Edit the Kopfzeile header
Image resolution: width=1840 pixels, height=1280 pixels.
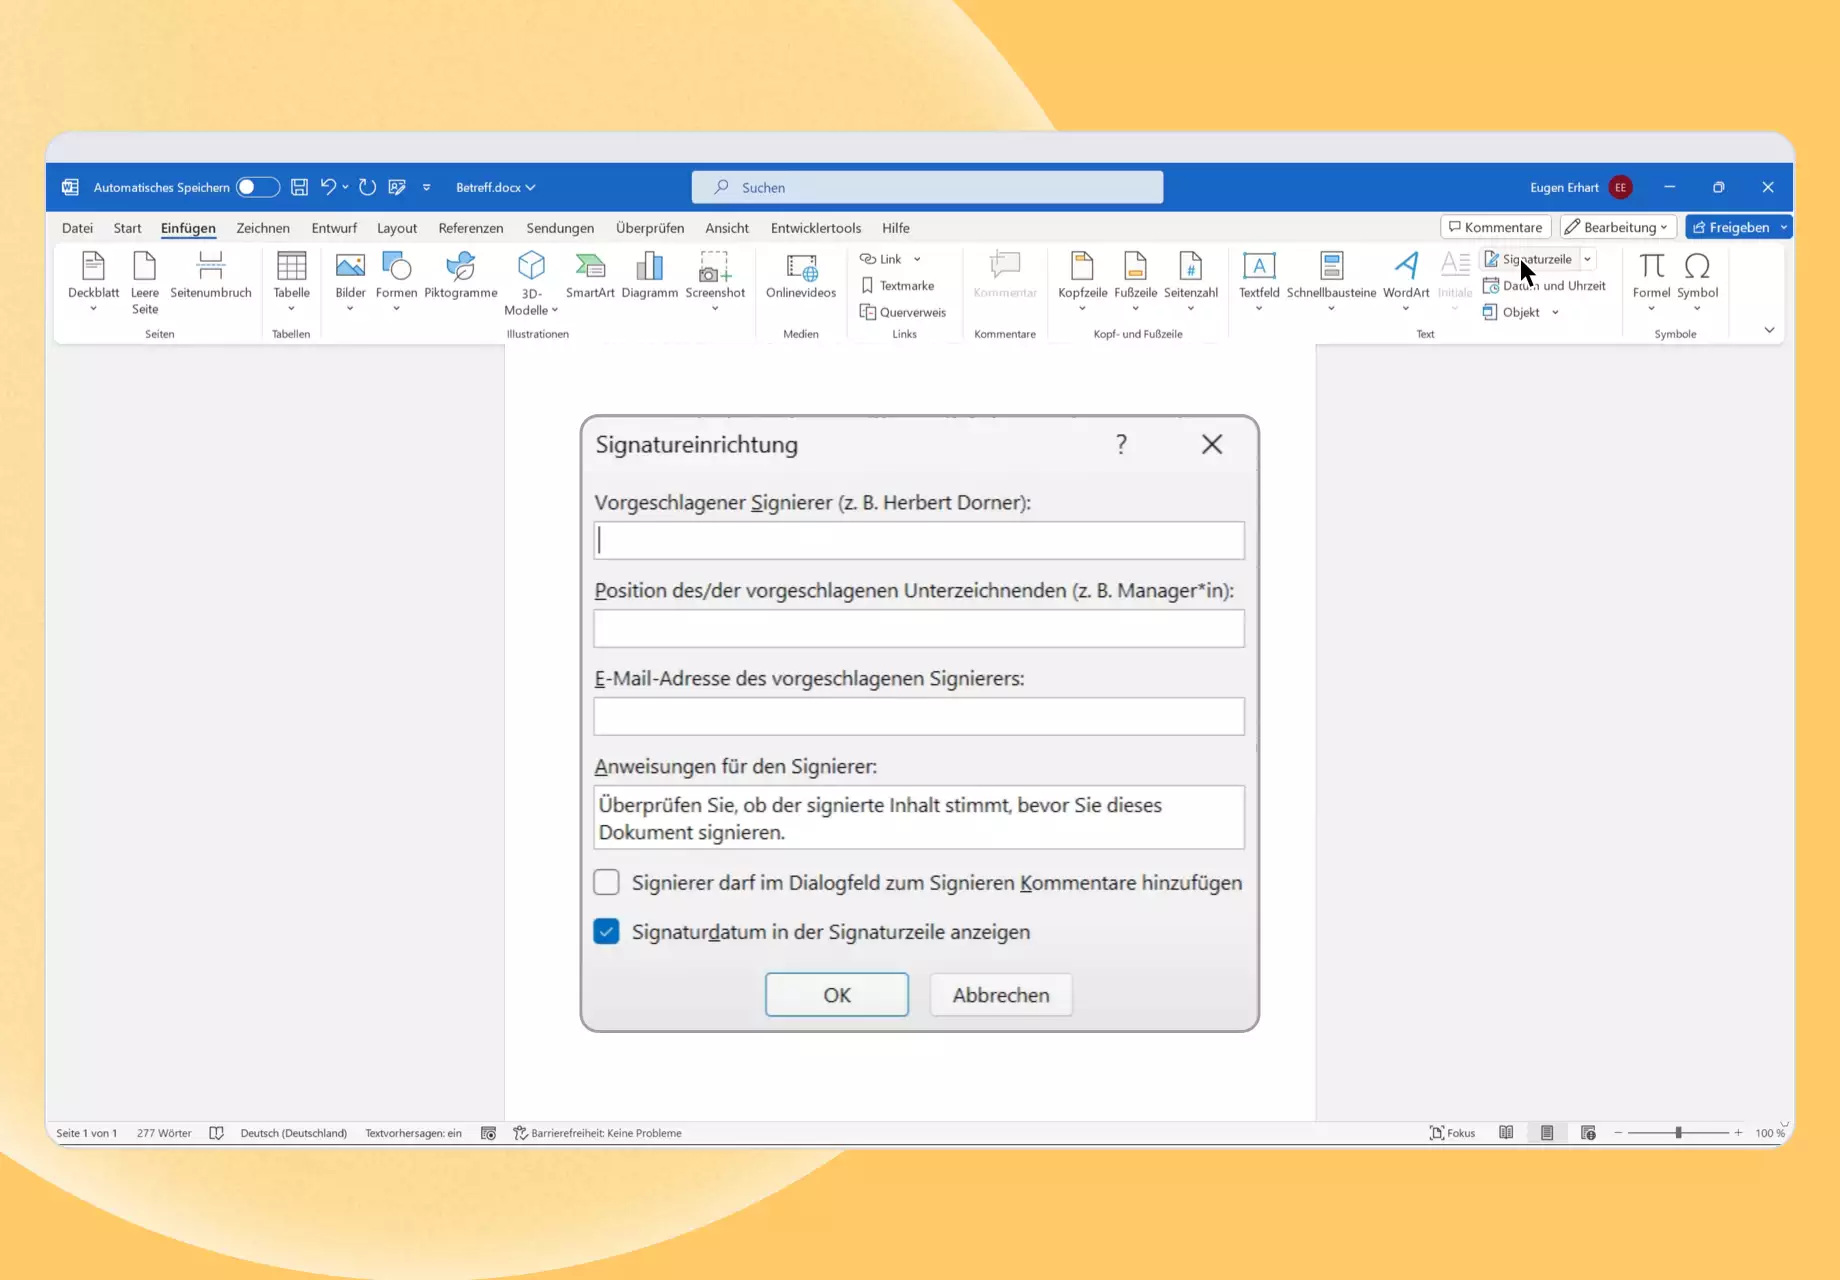[x=1082, y=281]
